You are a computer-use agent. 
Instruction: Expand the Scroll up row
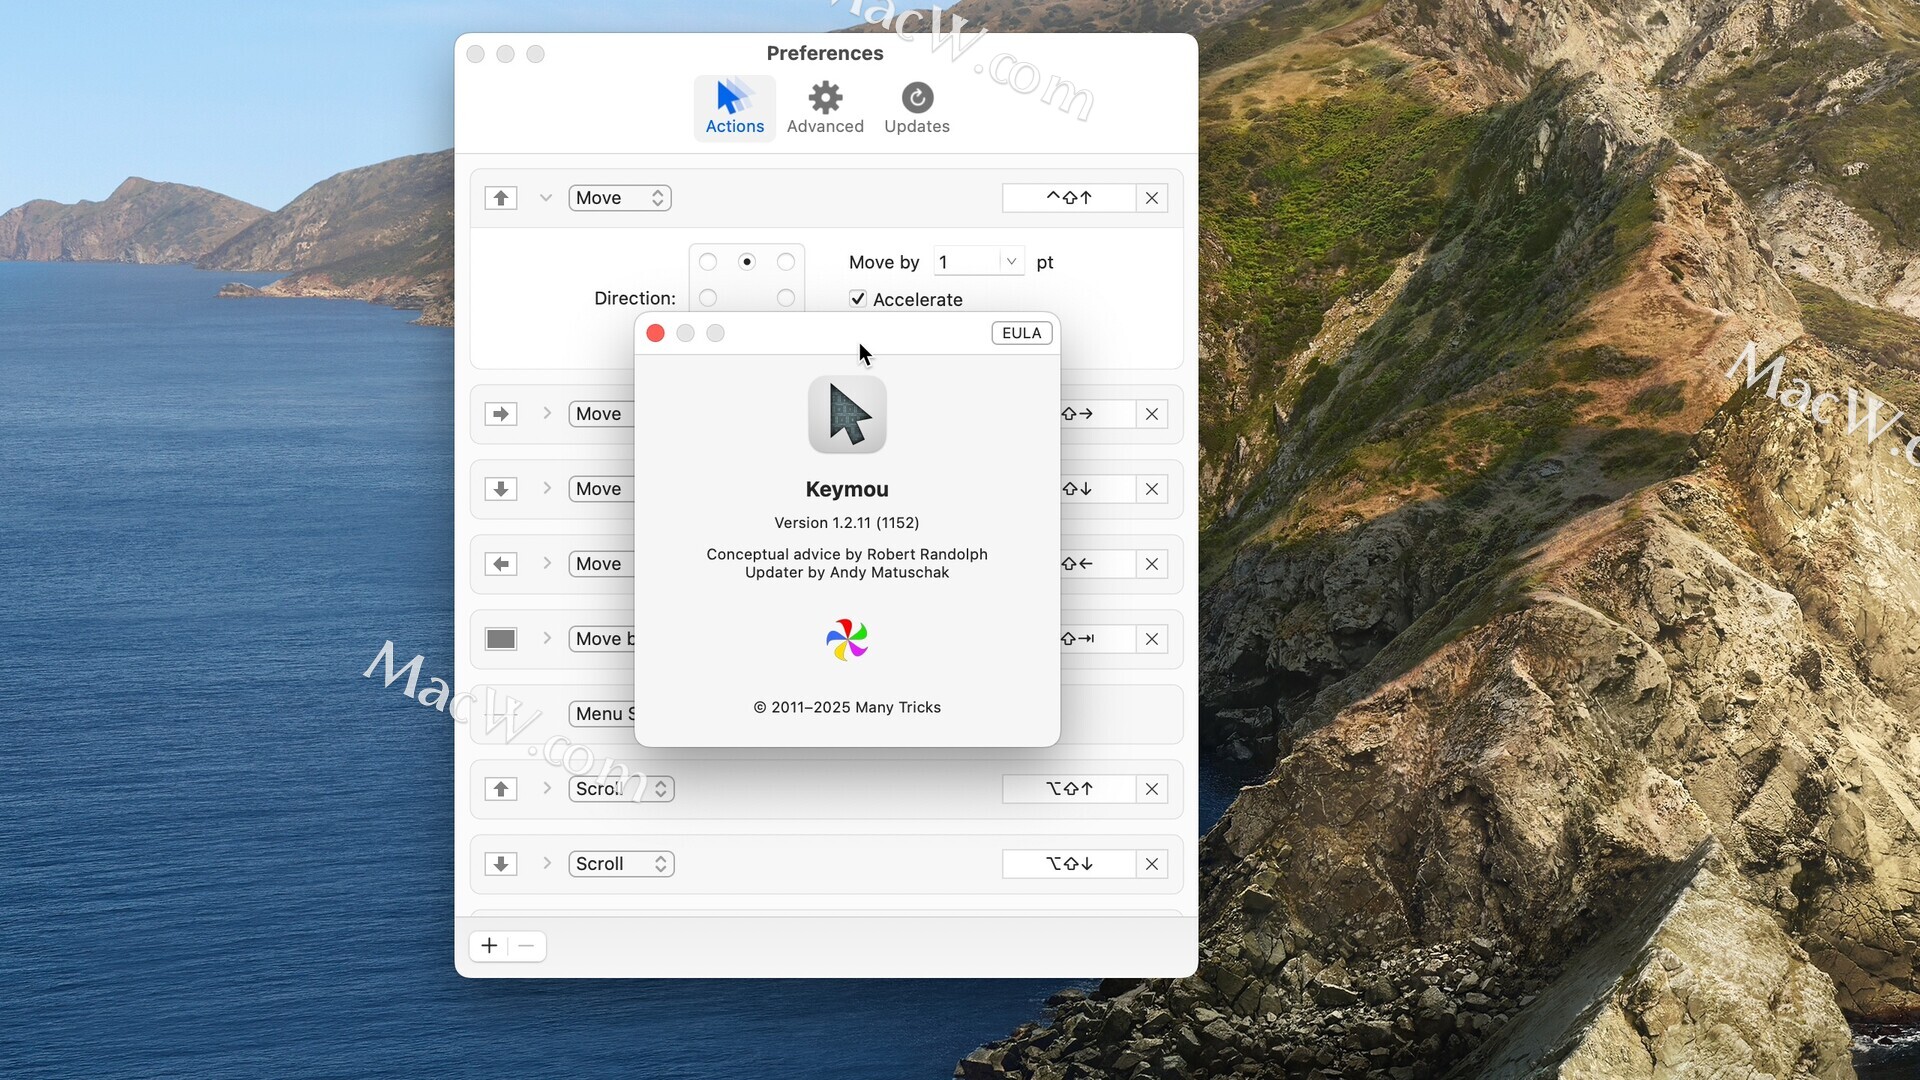[x=547, y=789]
